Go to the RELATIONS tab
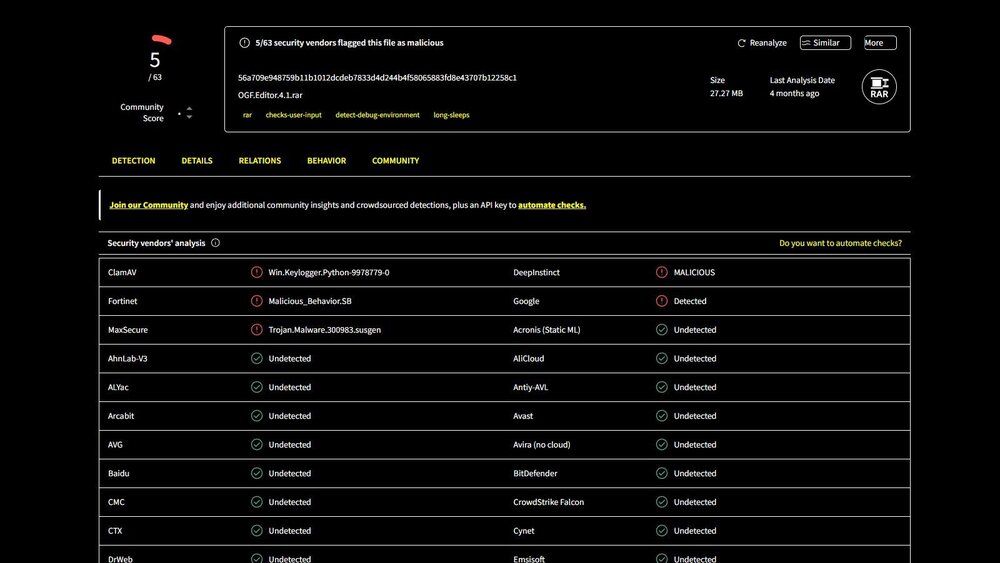The width and height of the screenshot is (1000, 563). pos(260,161)
